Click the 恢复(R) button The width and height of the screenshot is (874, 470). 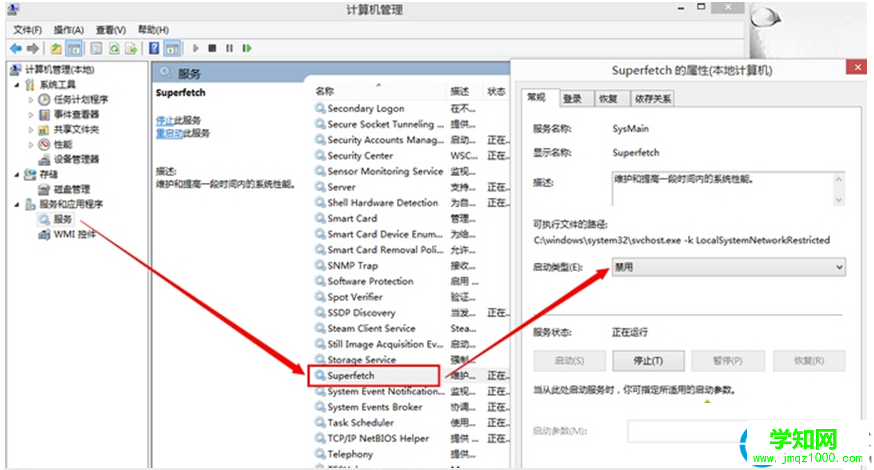[809, 361]
